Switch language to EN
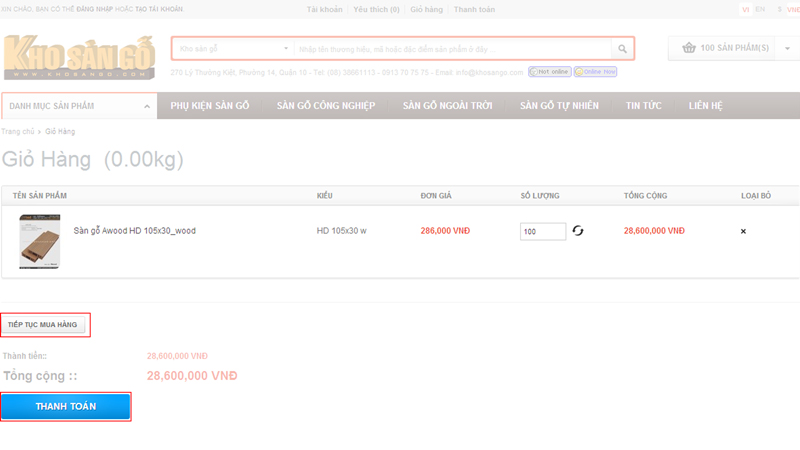The image size is (800, 450). pyautogui.click(x=761, y=9)
